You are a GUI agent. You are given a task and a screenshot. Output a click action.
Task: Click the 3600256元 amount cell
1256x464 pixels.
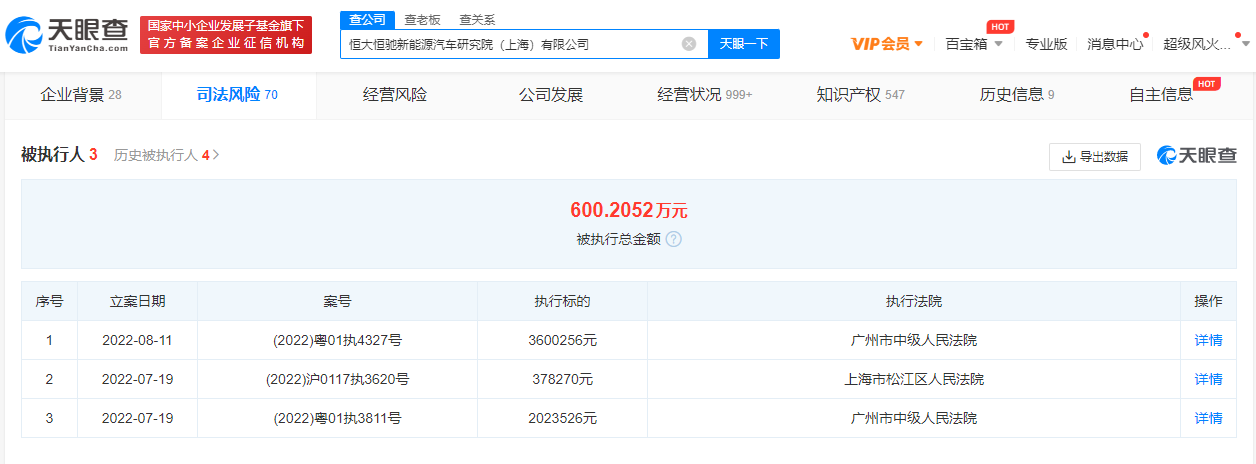[x=562, y=340]
